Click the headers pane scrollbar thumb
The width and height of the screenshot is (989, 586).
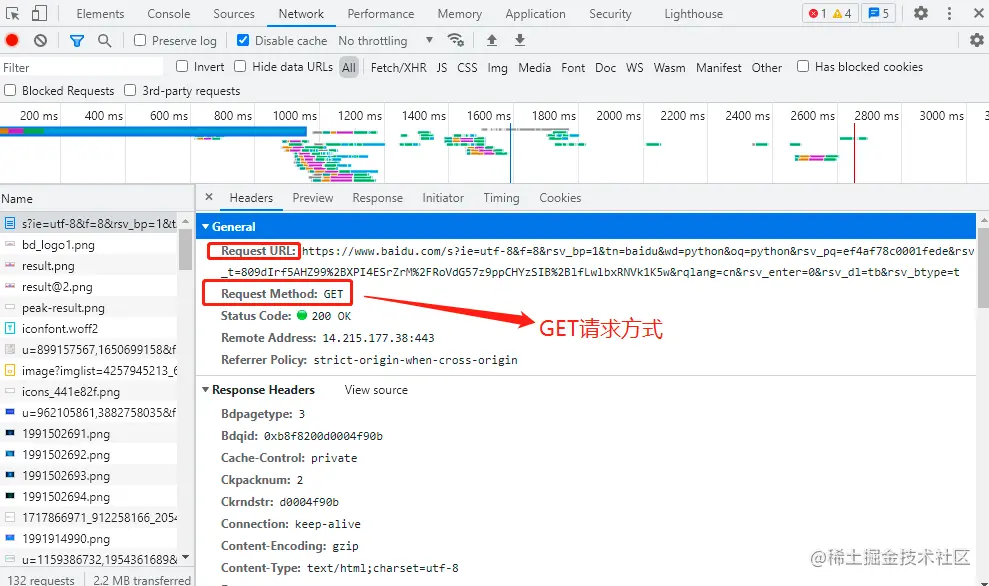[x=983, y=267]
